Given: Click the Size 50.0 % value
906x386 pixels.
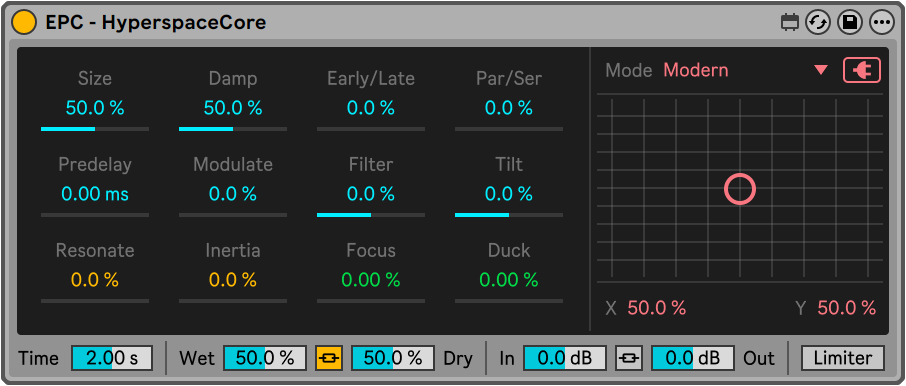Looking at the screenshot, I should [95, 108].
